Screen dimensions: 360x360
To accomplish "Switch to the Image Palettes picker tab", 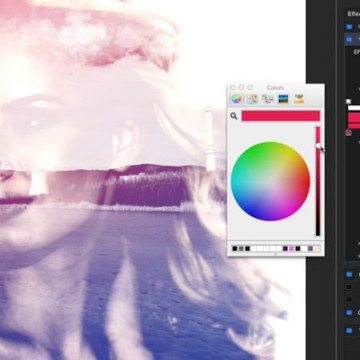I will (x=283, y=99).
